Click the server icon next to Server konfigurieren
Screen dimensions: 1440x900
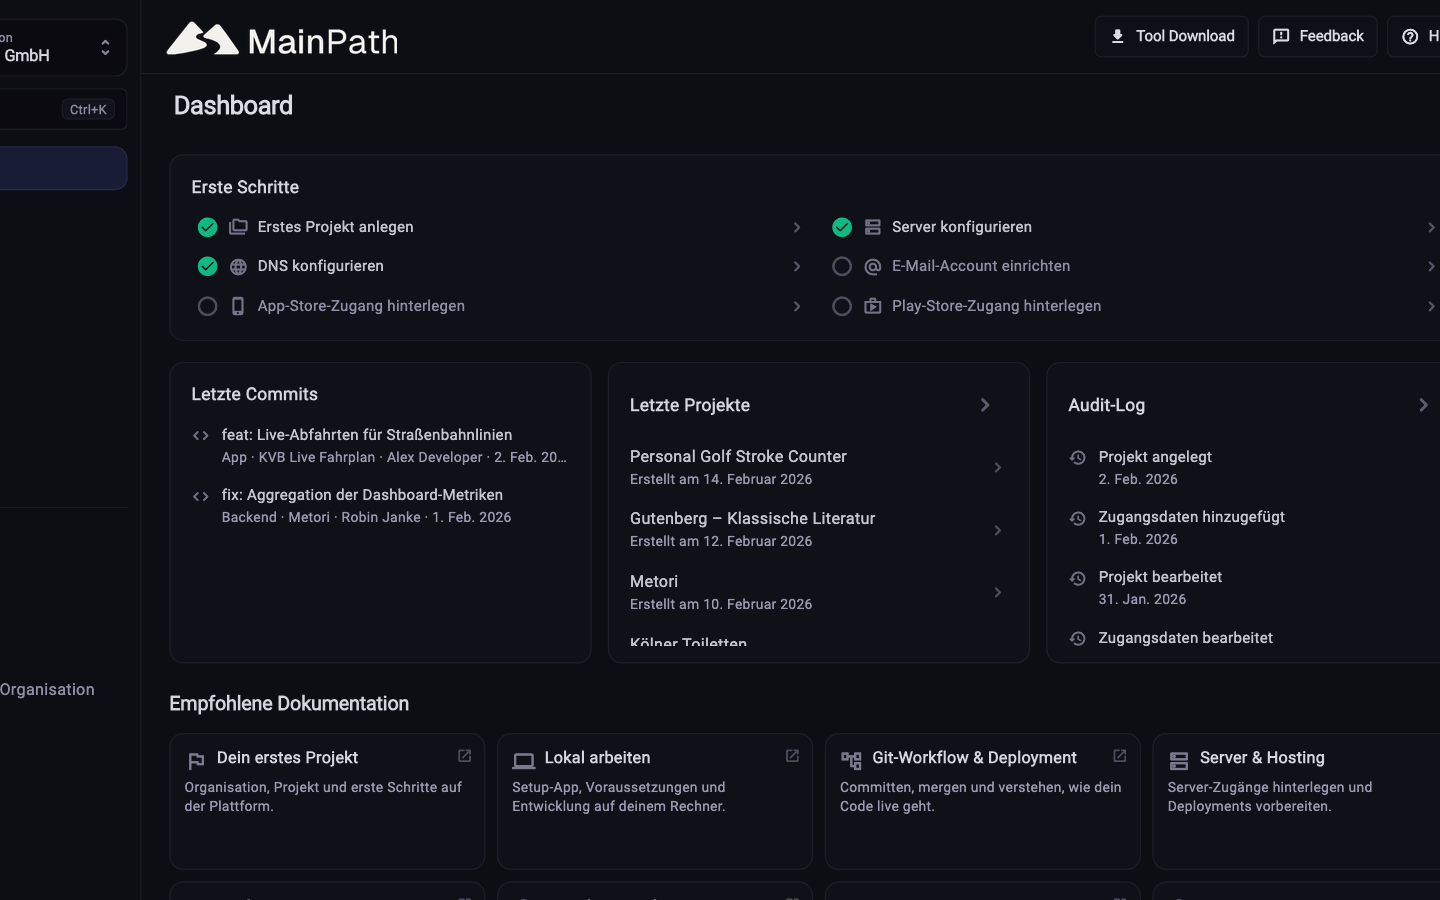[x=873, y=227]
